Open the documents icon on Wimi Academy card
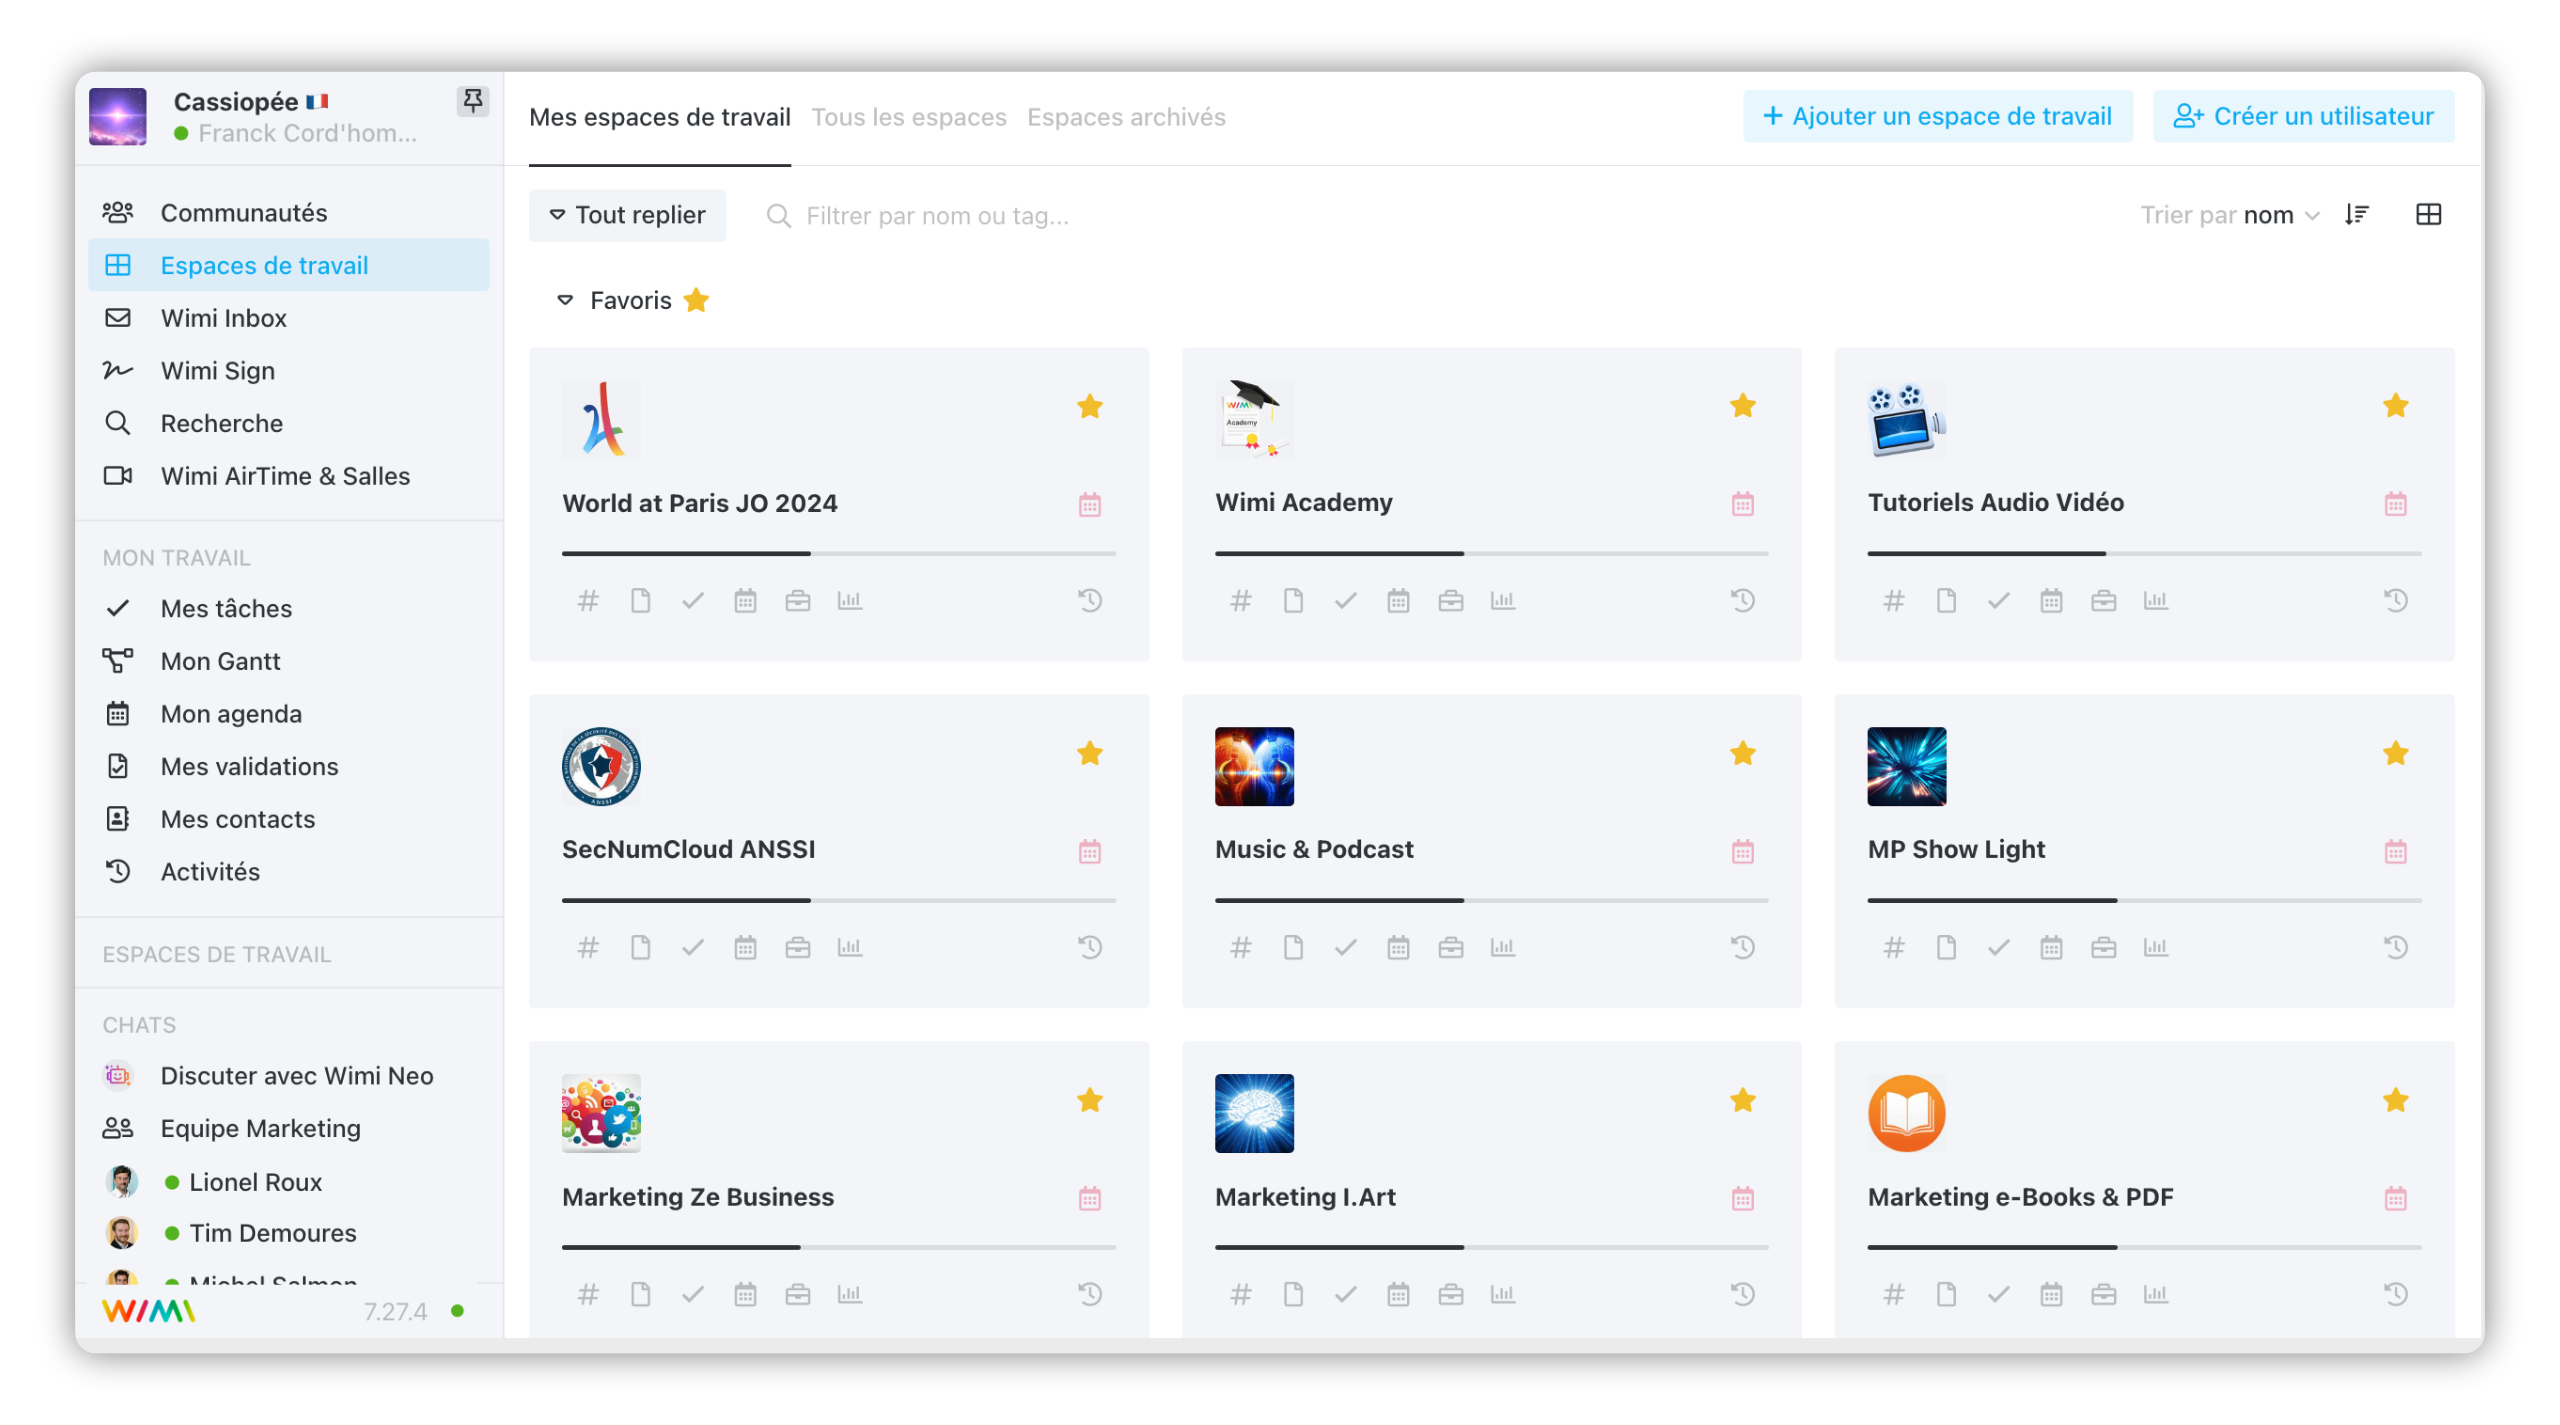Viewport: 2560px width, 1425px height. coord(1293,600)
